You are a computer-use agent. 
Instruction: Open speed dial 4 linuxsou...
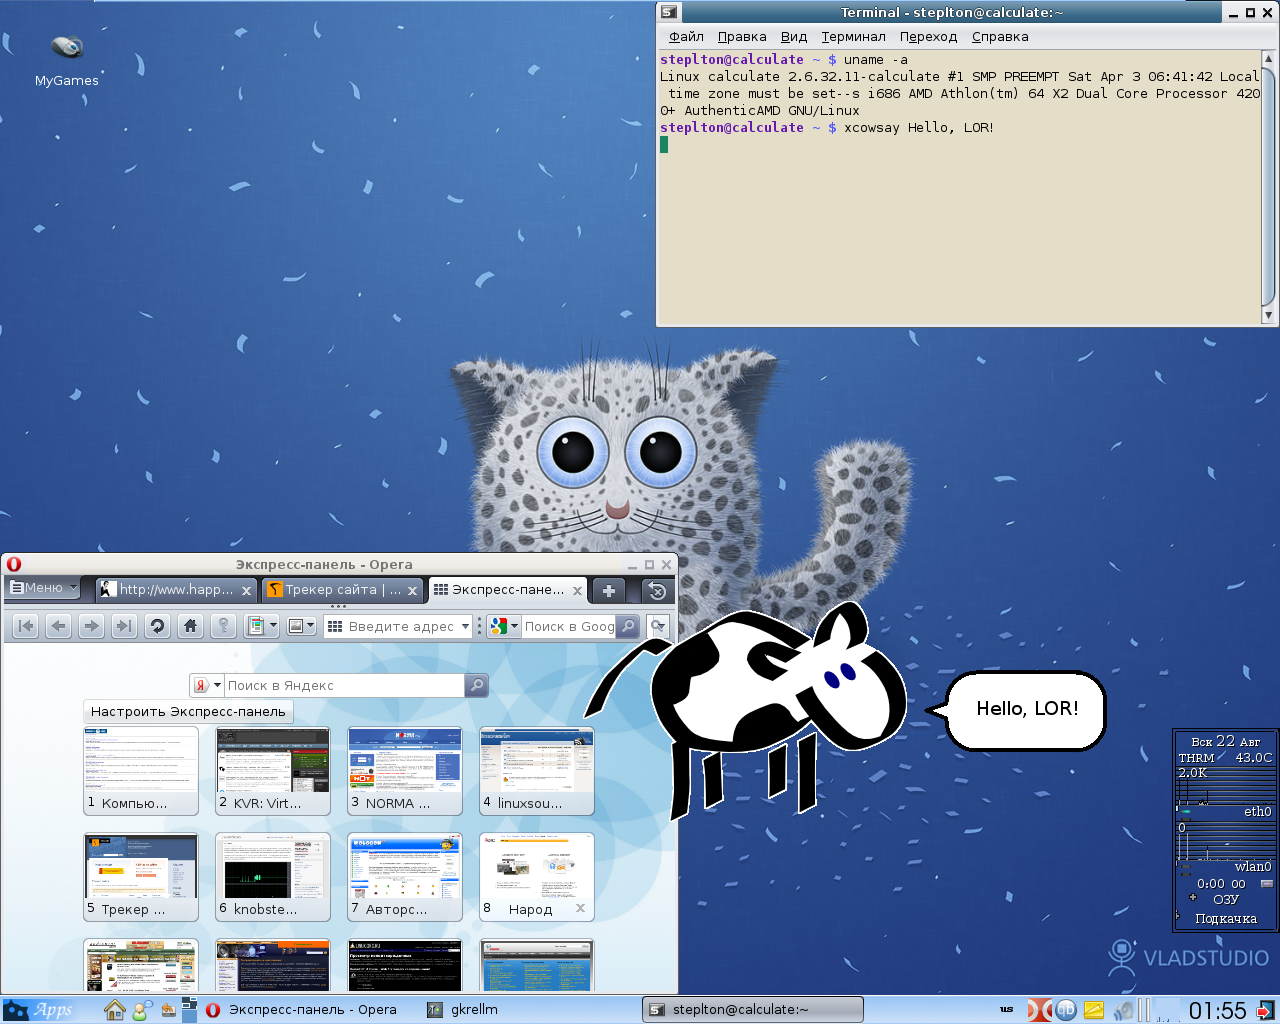537,770
